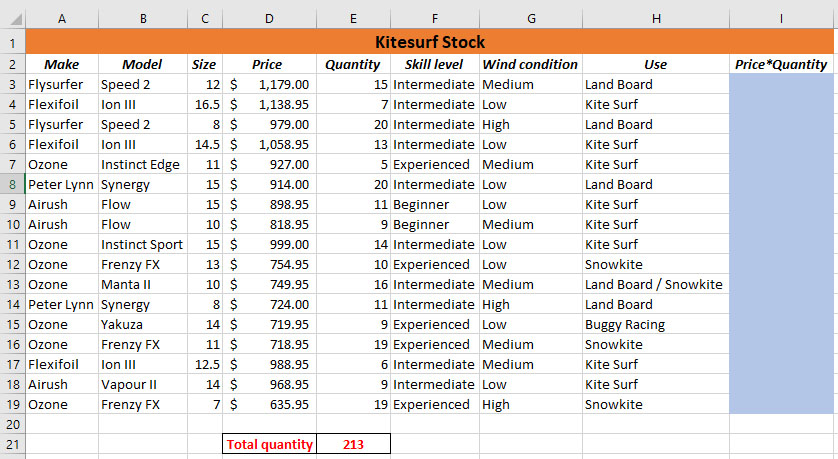Image resolution: width=838 pixels, height=459 pixels.
Task: Select the cell showing 213
Action: 353,445
